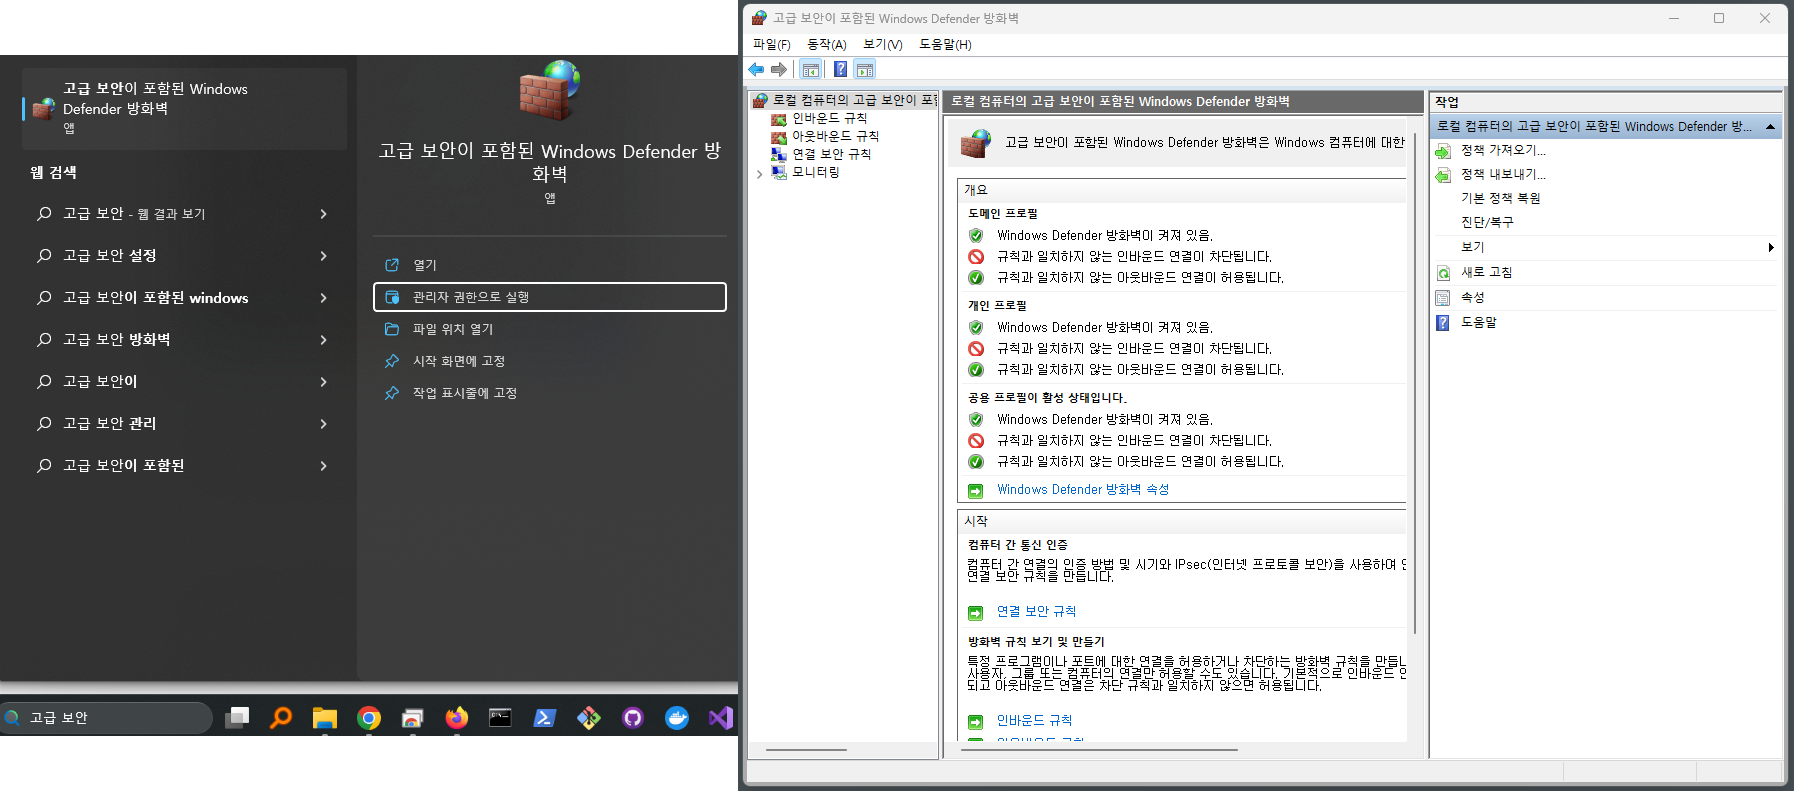Select 연결 보안 규칙 in the console tree
1794x791 pixels.
(831, 154)
